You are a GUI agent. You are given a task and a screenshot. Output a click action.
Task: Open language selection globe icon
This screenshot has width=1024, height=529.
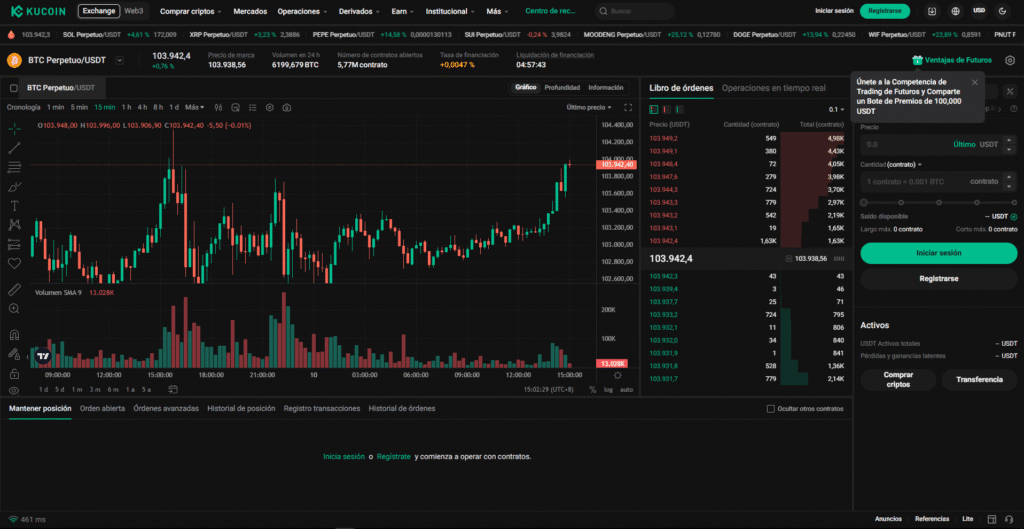click(x=955, y=11)
